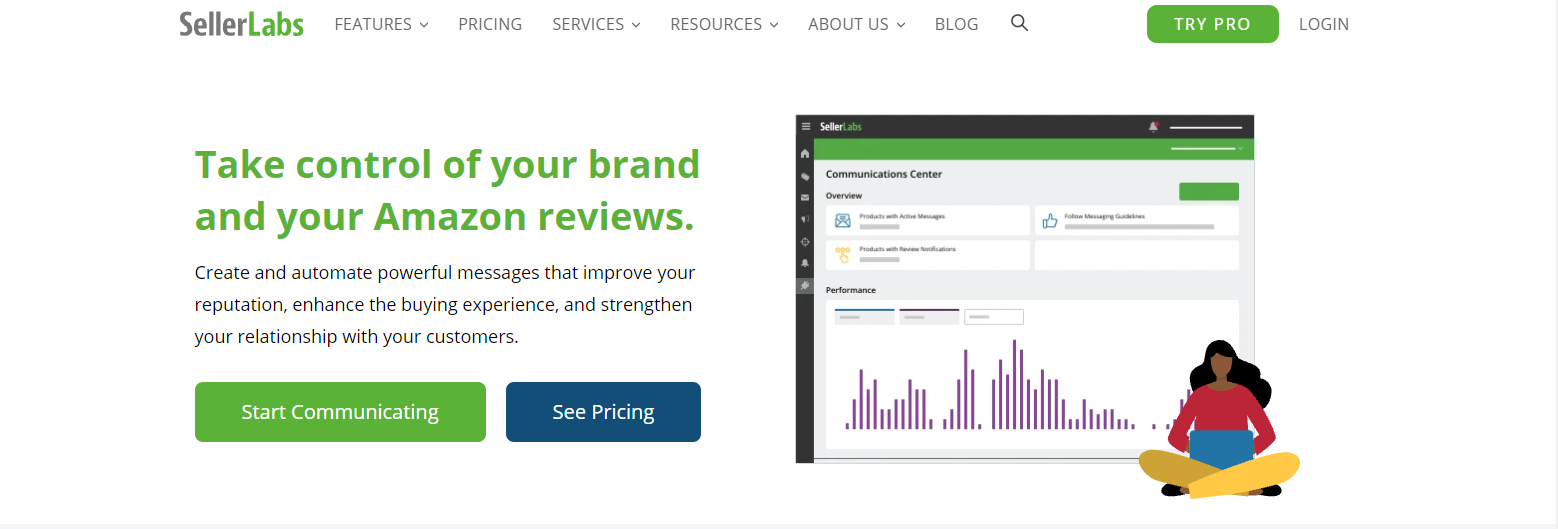
Task: Select the plug icon in preview sidebar
Action: point(805,285)
